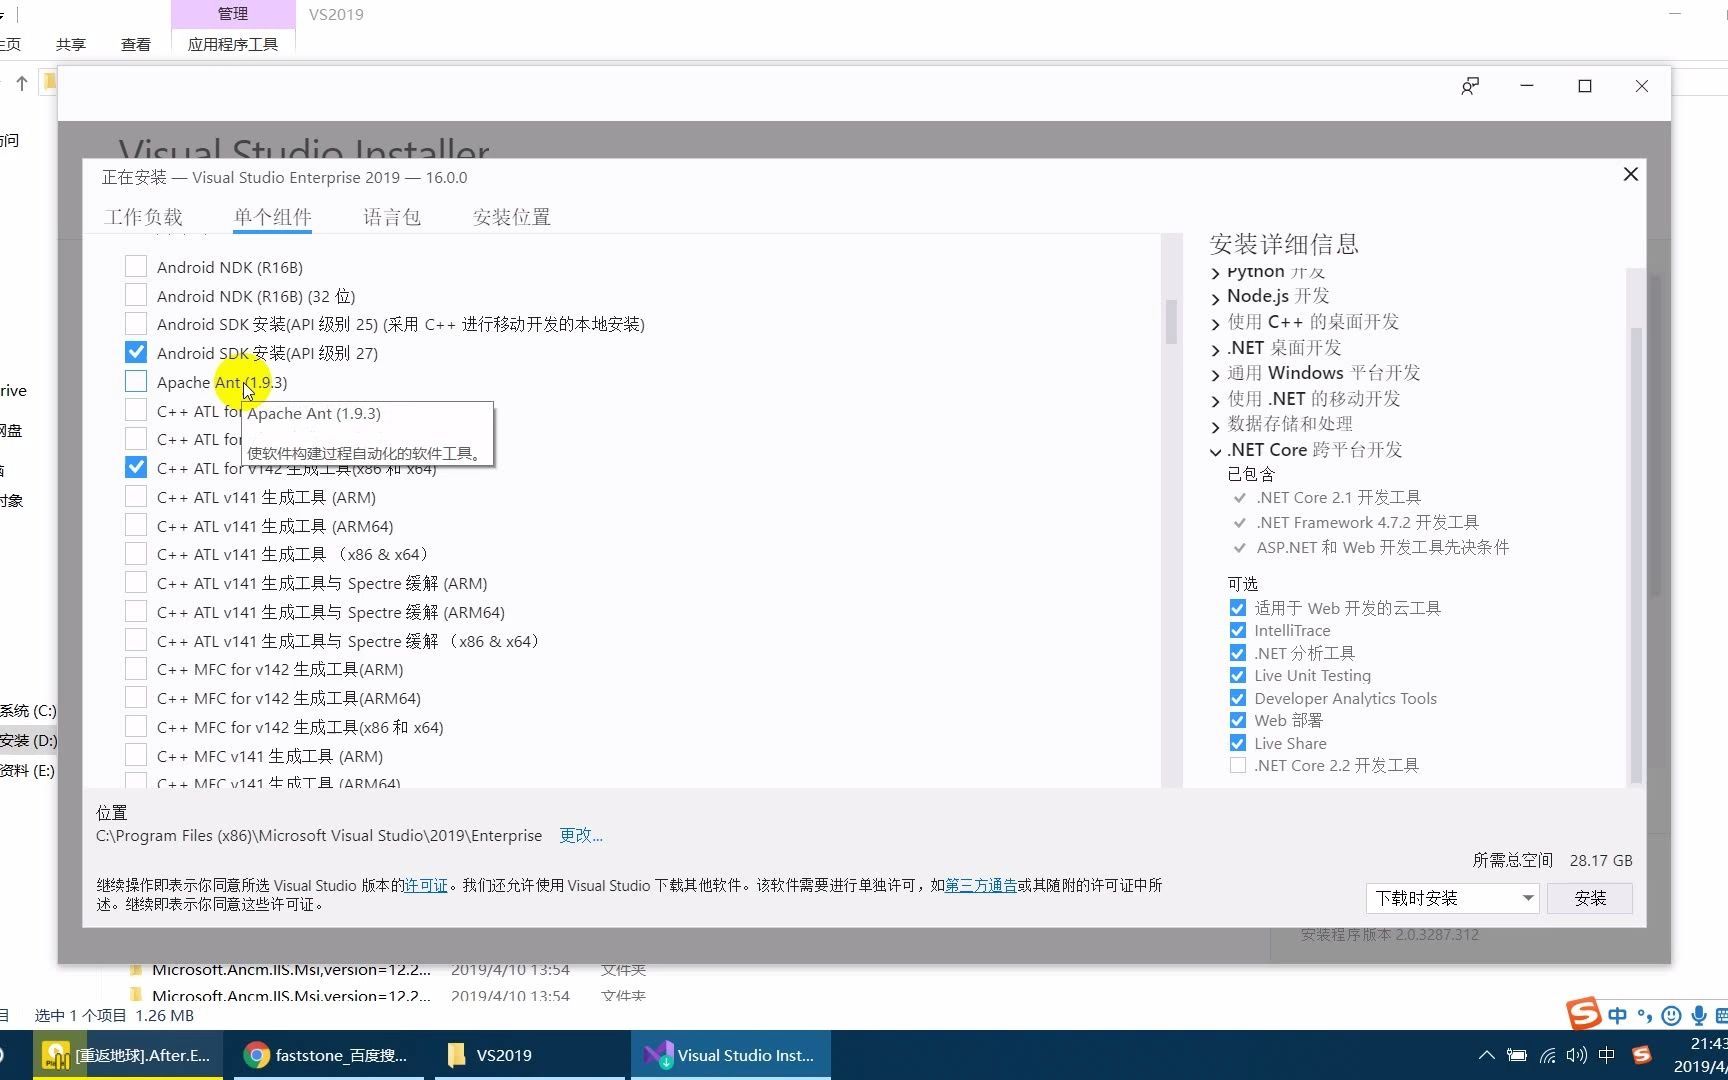Screen dimensions: 1728x1080
Task: Check C++ MFC for v142 生成工具(x86 和 x64)
Action: point(136,726)
